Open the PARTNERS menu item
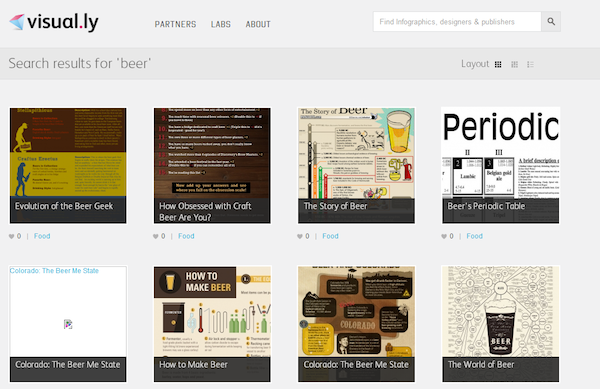This screenshot has height=389, width=600. pos(175,24)
